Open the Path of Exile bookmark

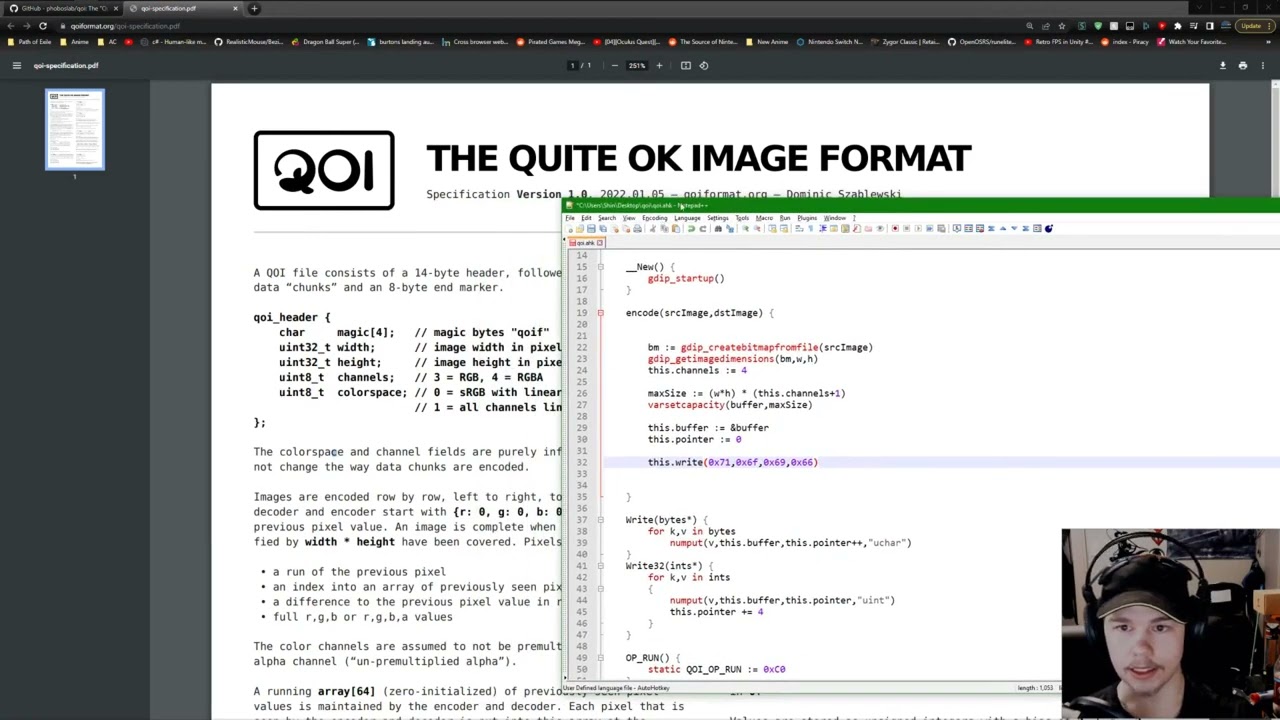pos(28,42)
